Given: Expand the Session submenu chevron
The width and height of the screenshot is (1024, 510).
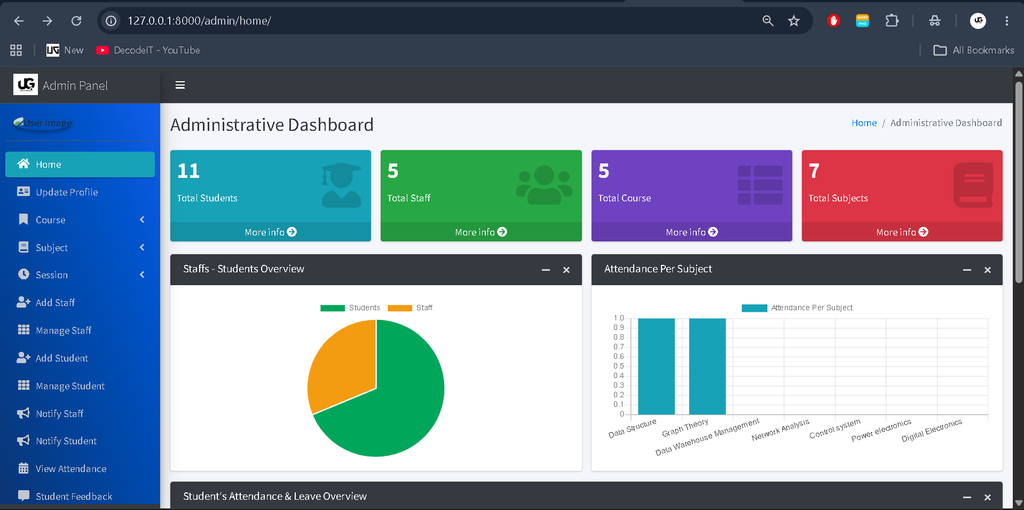Looking at the screenshot, I should click(x=142, y=274).
